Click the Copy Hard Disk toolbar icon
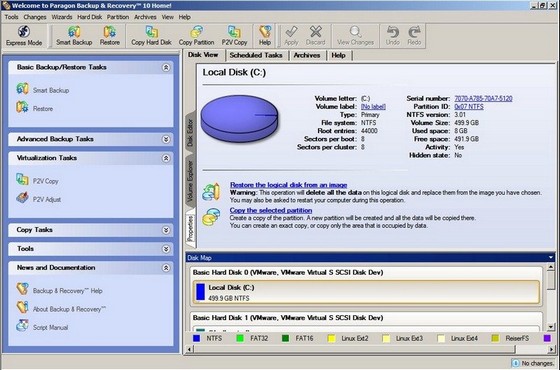The image size is (560, 370). pyautogui.click(x=151, y=36)
